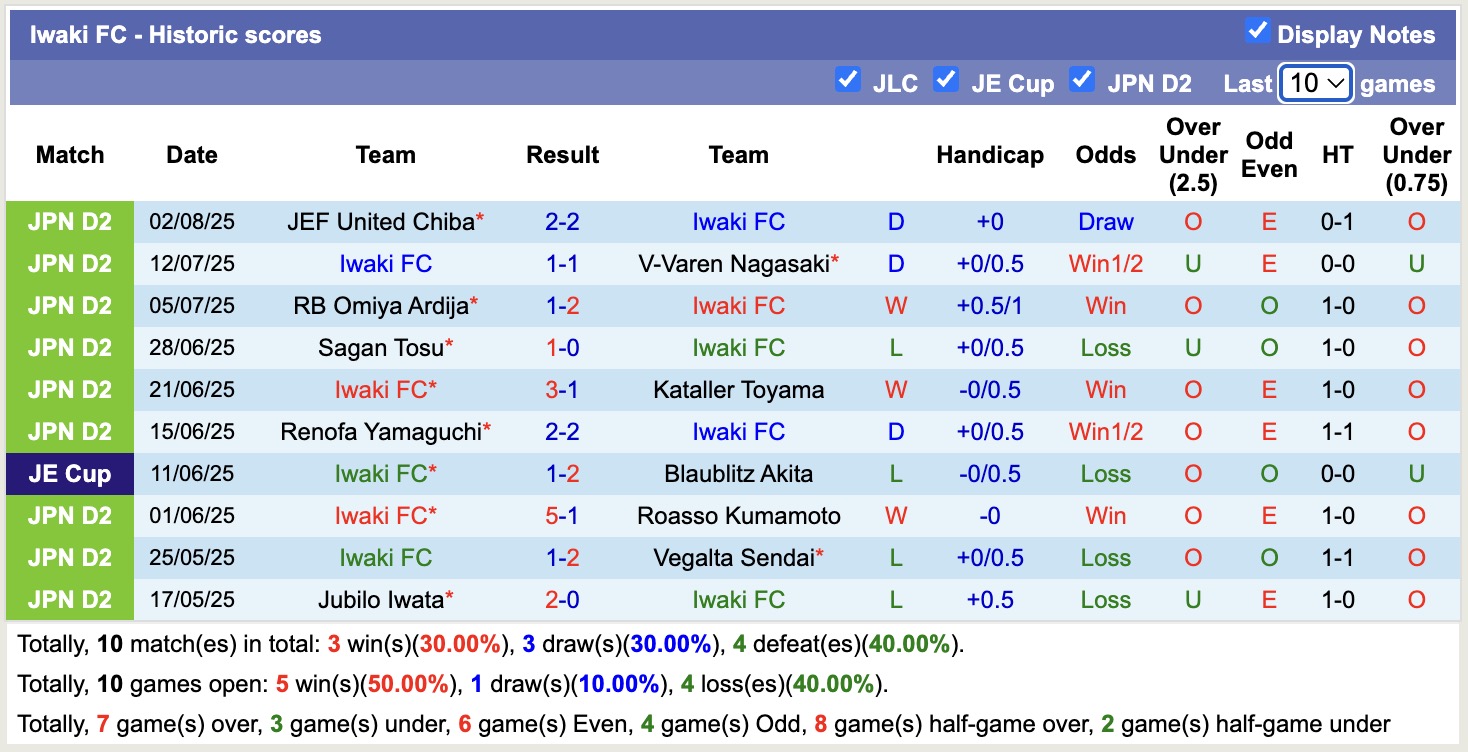The height and width of the screenshot is (752, 1468).
Task: Click the JPN D2 badge on the 21/06/25 row
Action: pos(69,389)
